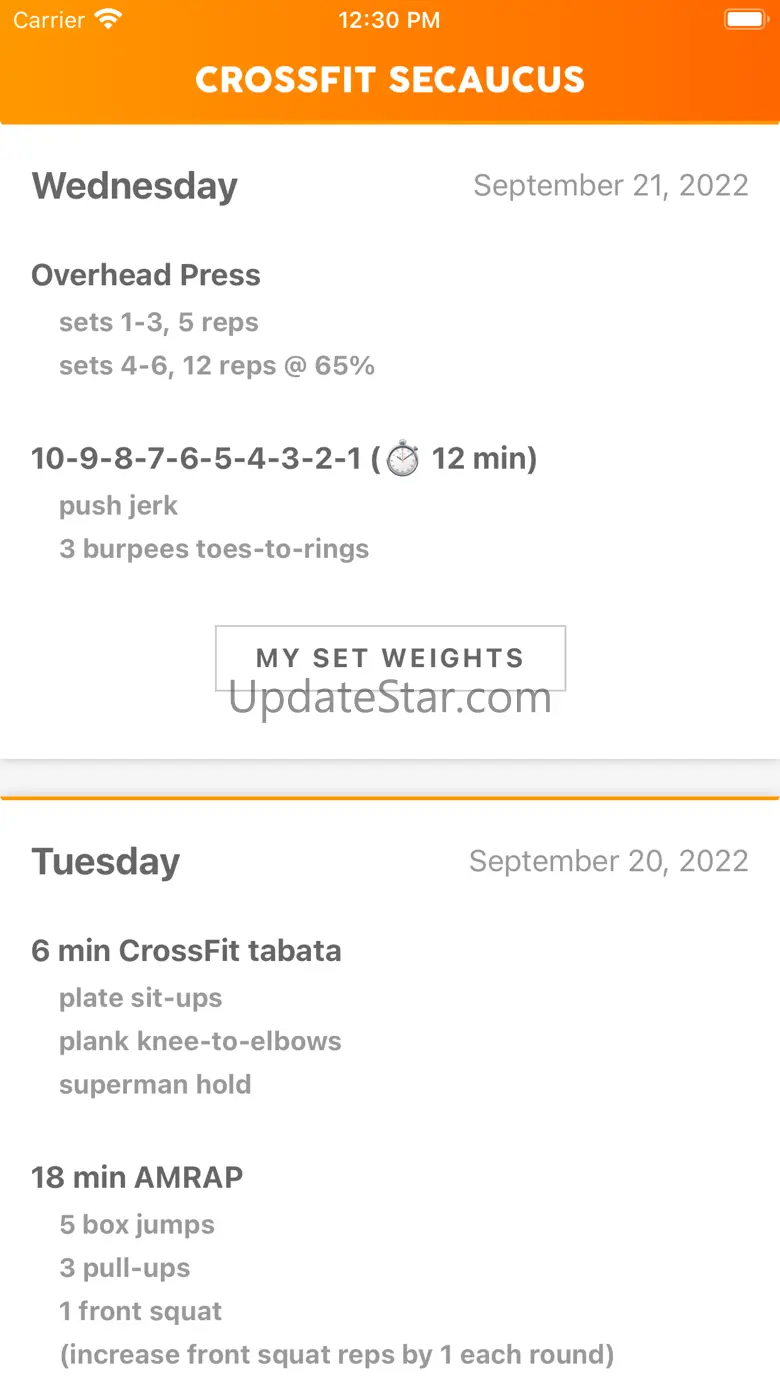Tap the September 20, 2022 date

(608, 862)
